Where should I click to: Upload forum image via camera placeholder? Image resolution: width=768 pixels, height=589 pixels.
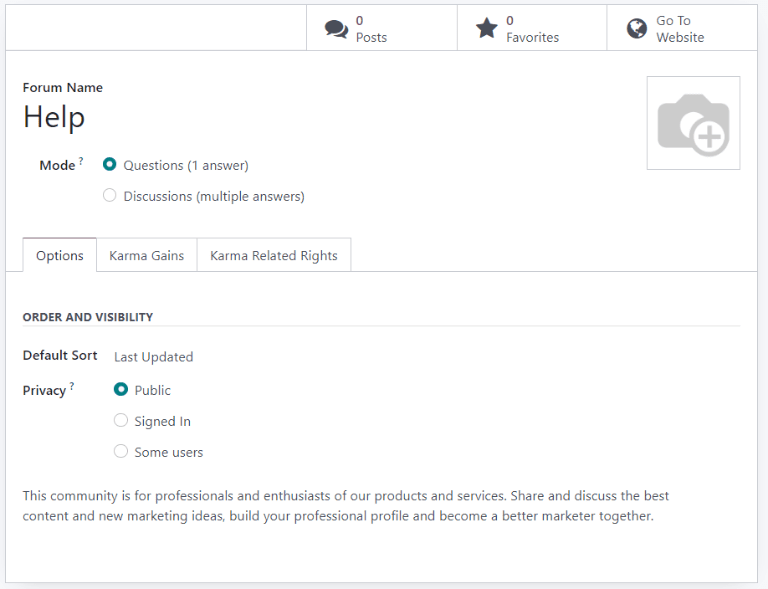click(x=693, y=123)
